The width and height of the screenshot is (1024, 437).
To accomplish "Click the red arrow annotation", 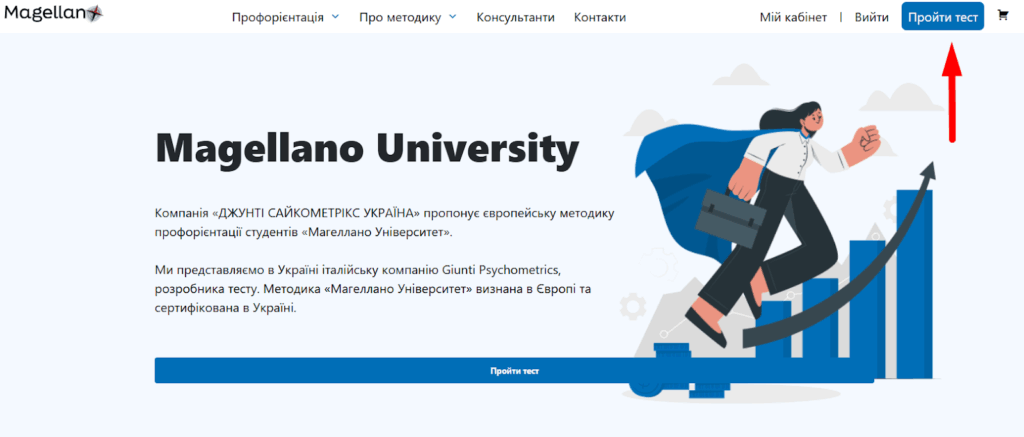I will pyautogui.click(x=952, y=91).
